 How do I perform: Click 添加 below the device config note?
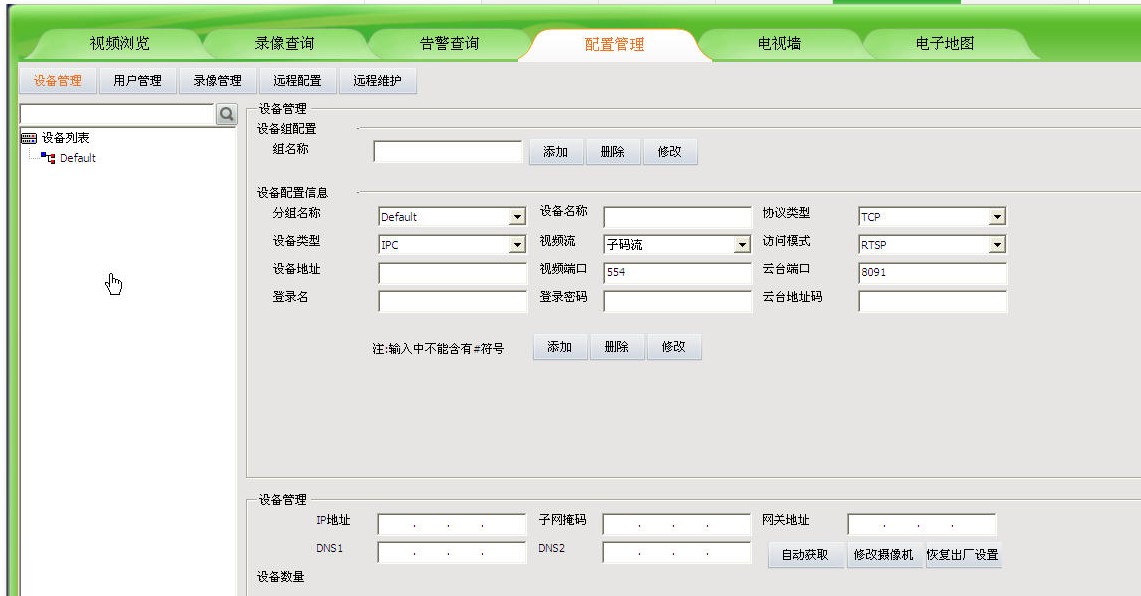pyautogui.click(x=560, y=347)
